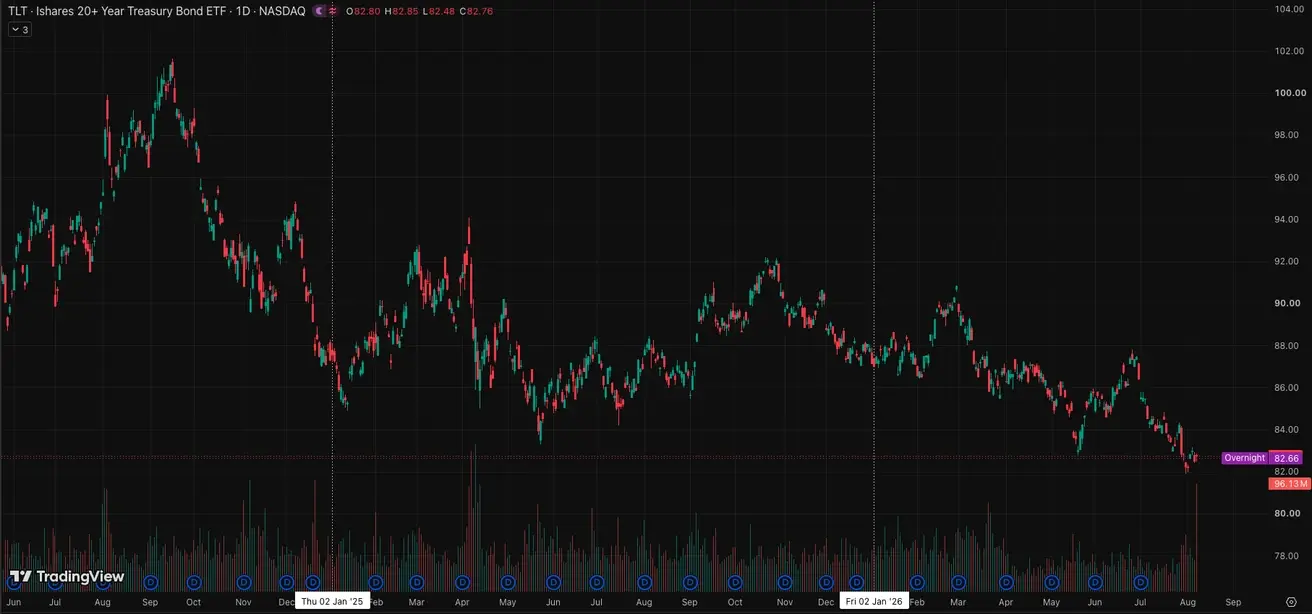Click the September 2025 dividend marker
The width and height of the screenshot is (1312, 614).
pos(690,581)
